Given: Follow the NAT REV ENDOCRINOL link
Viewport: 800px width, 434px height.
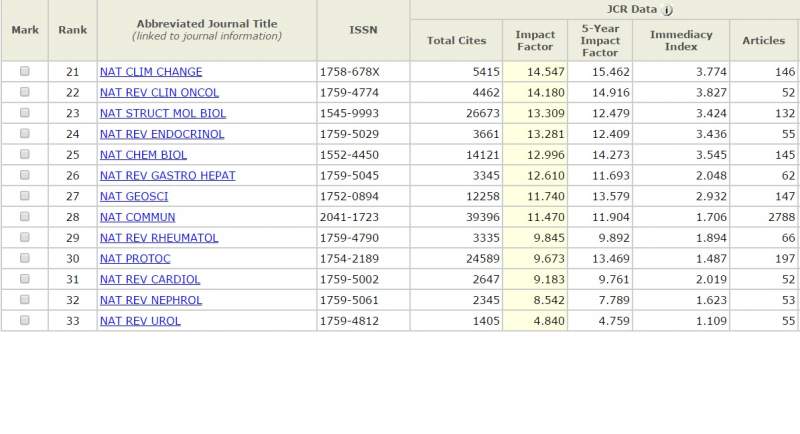Looking at the screenshot, I should pos(162,134).
